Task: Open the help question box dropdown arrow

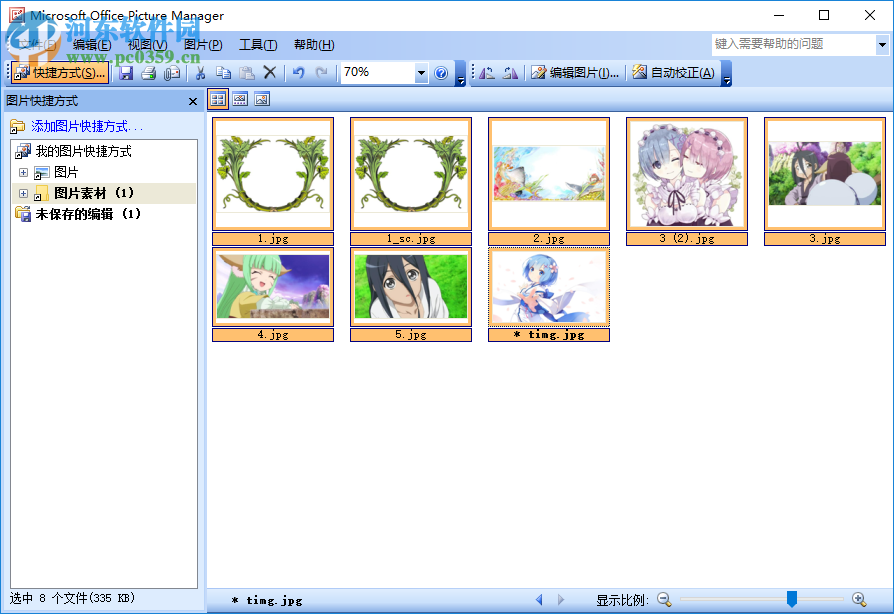Action: point(882,44)
